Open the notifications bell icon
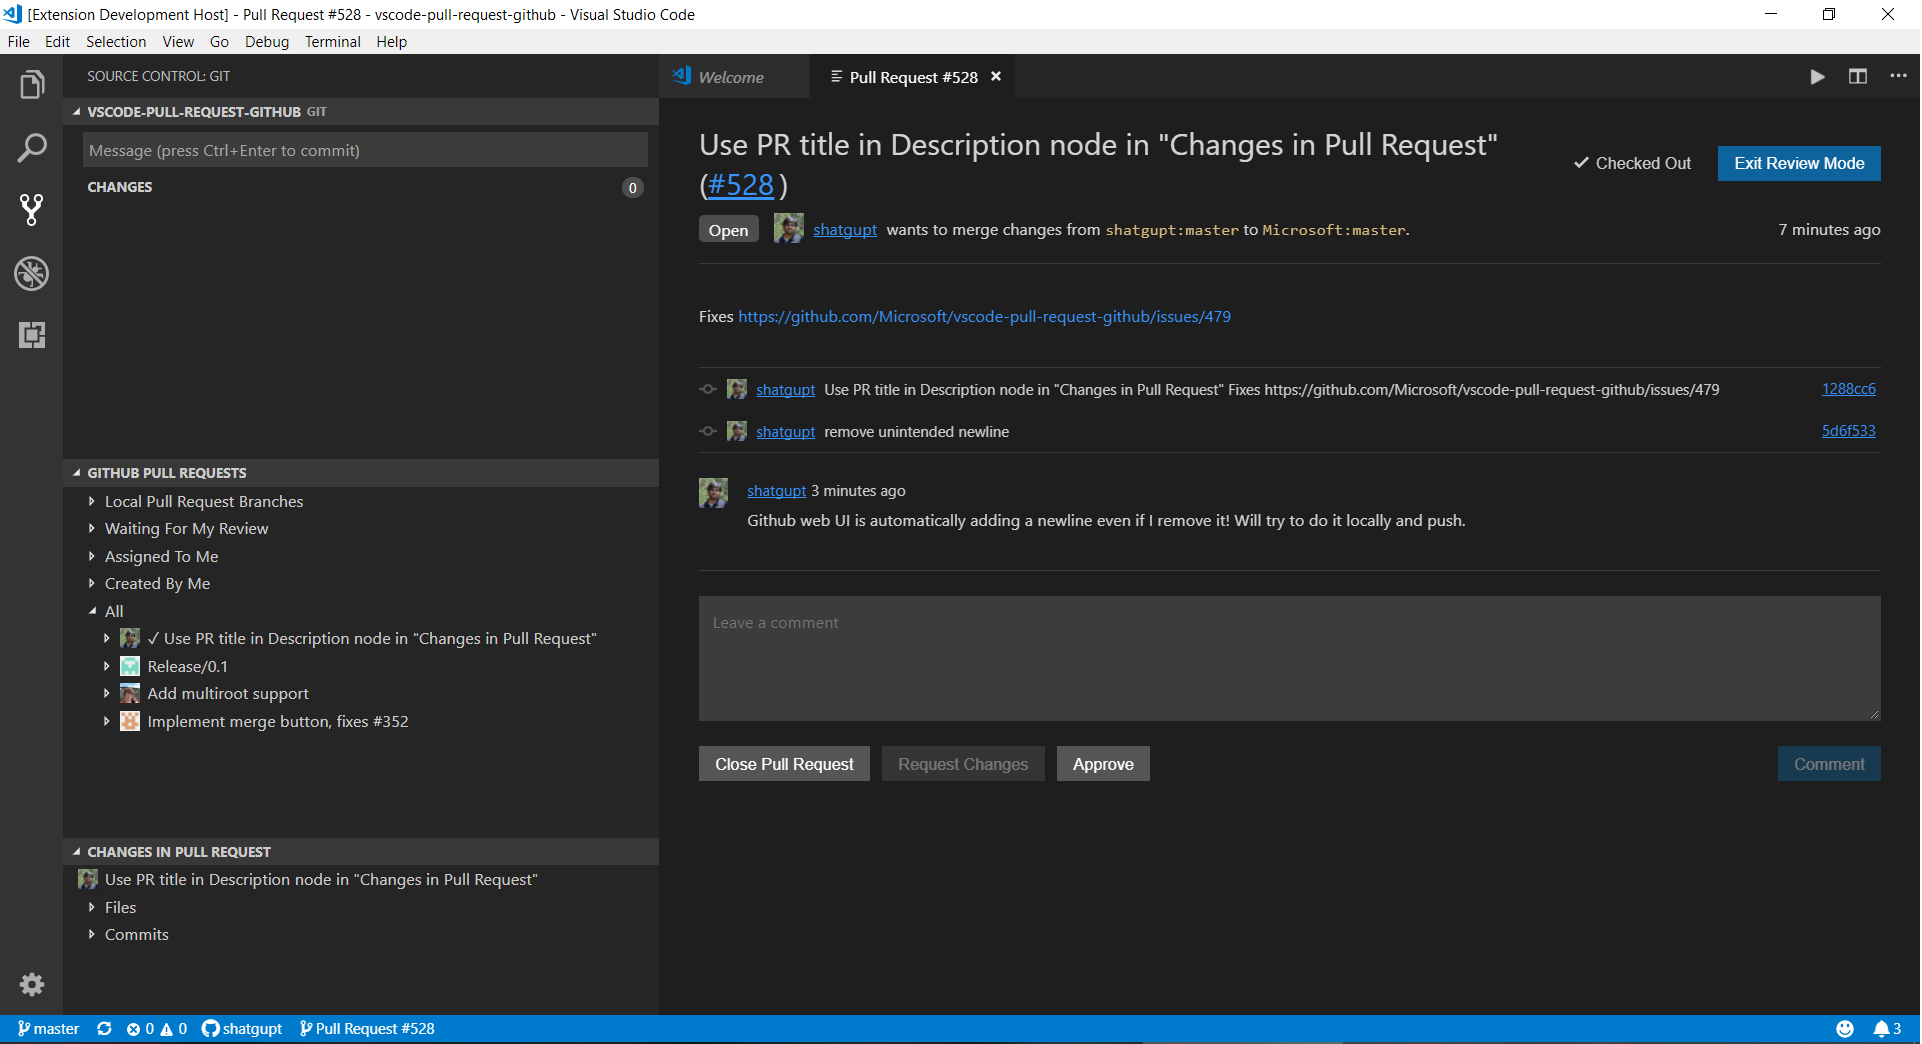 [1887, 1029]
